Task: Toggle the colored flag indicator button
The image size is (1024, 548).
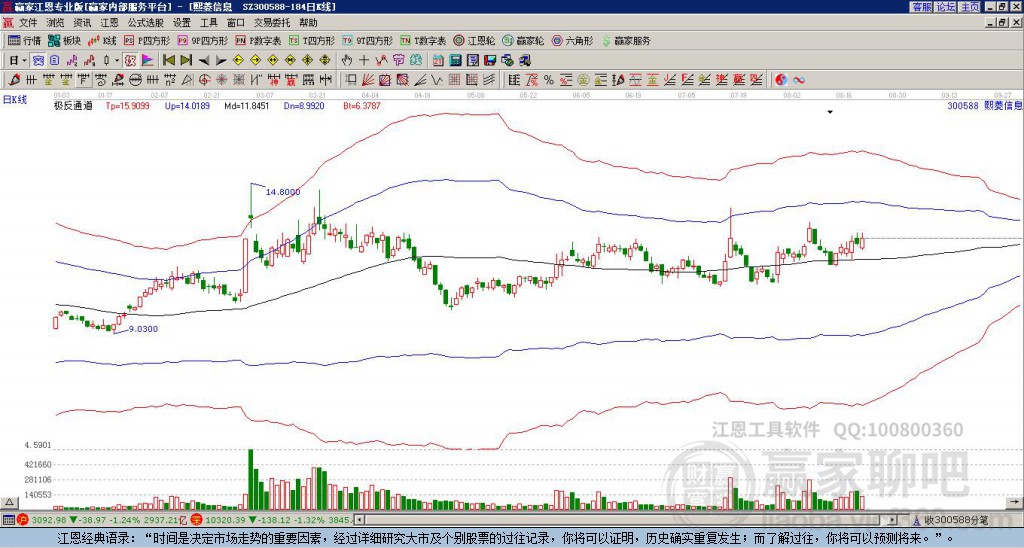Action: (x=148, y=60)
